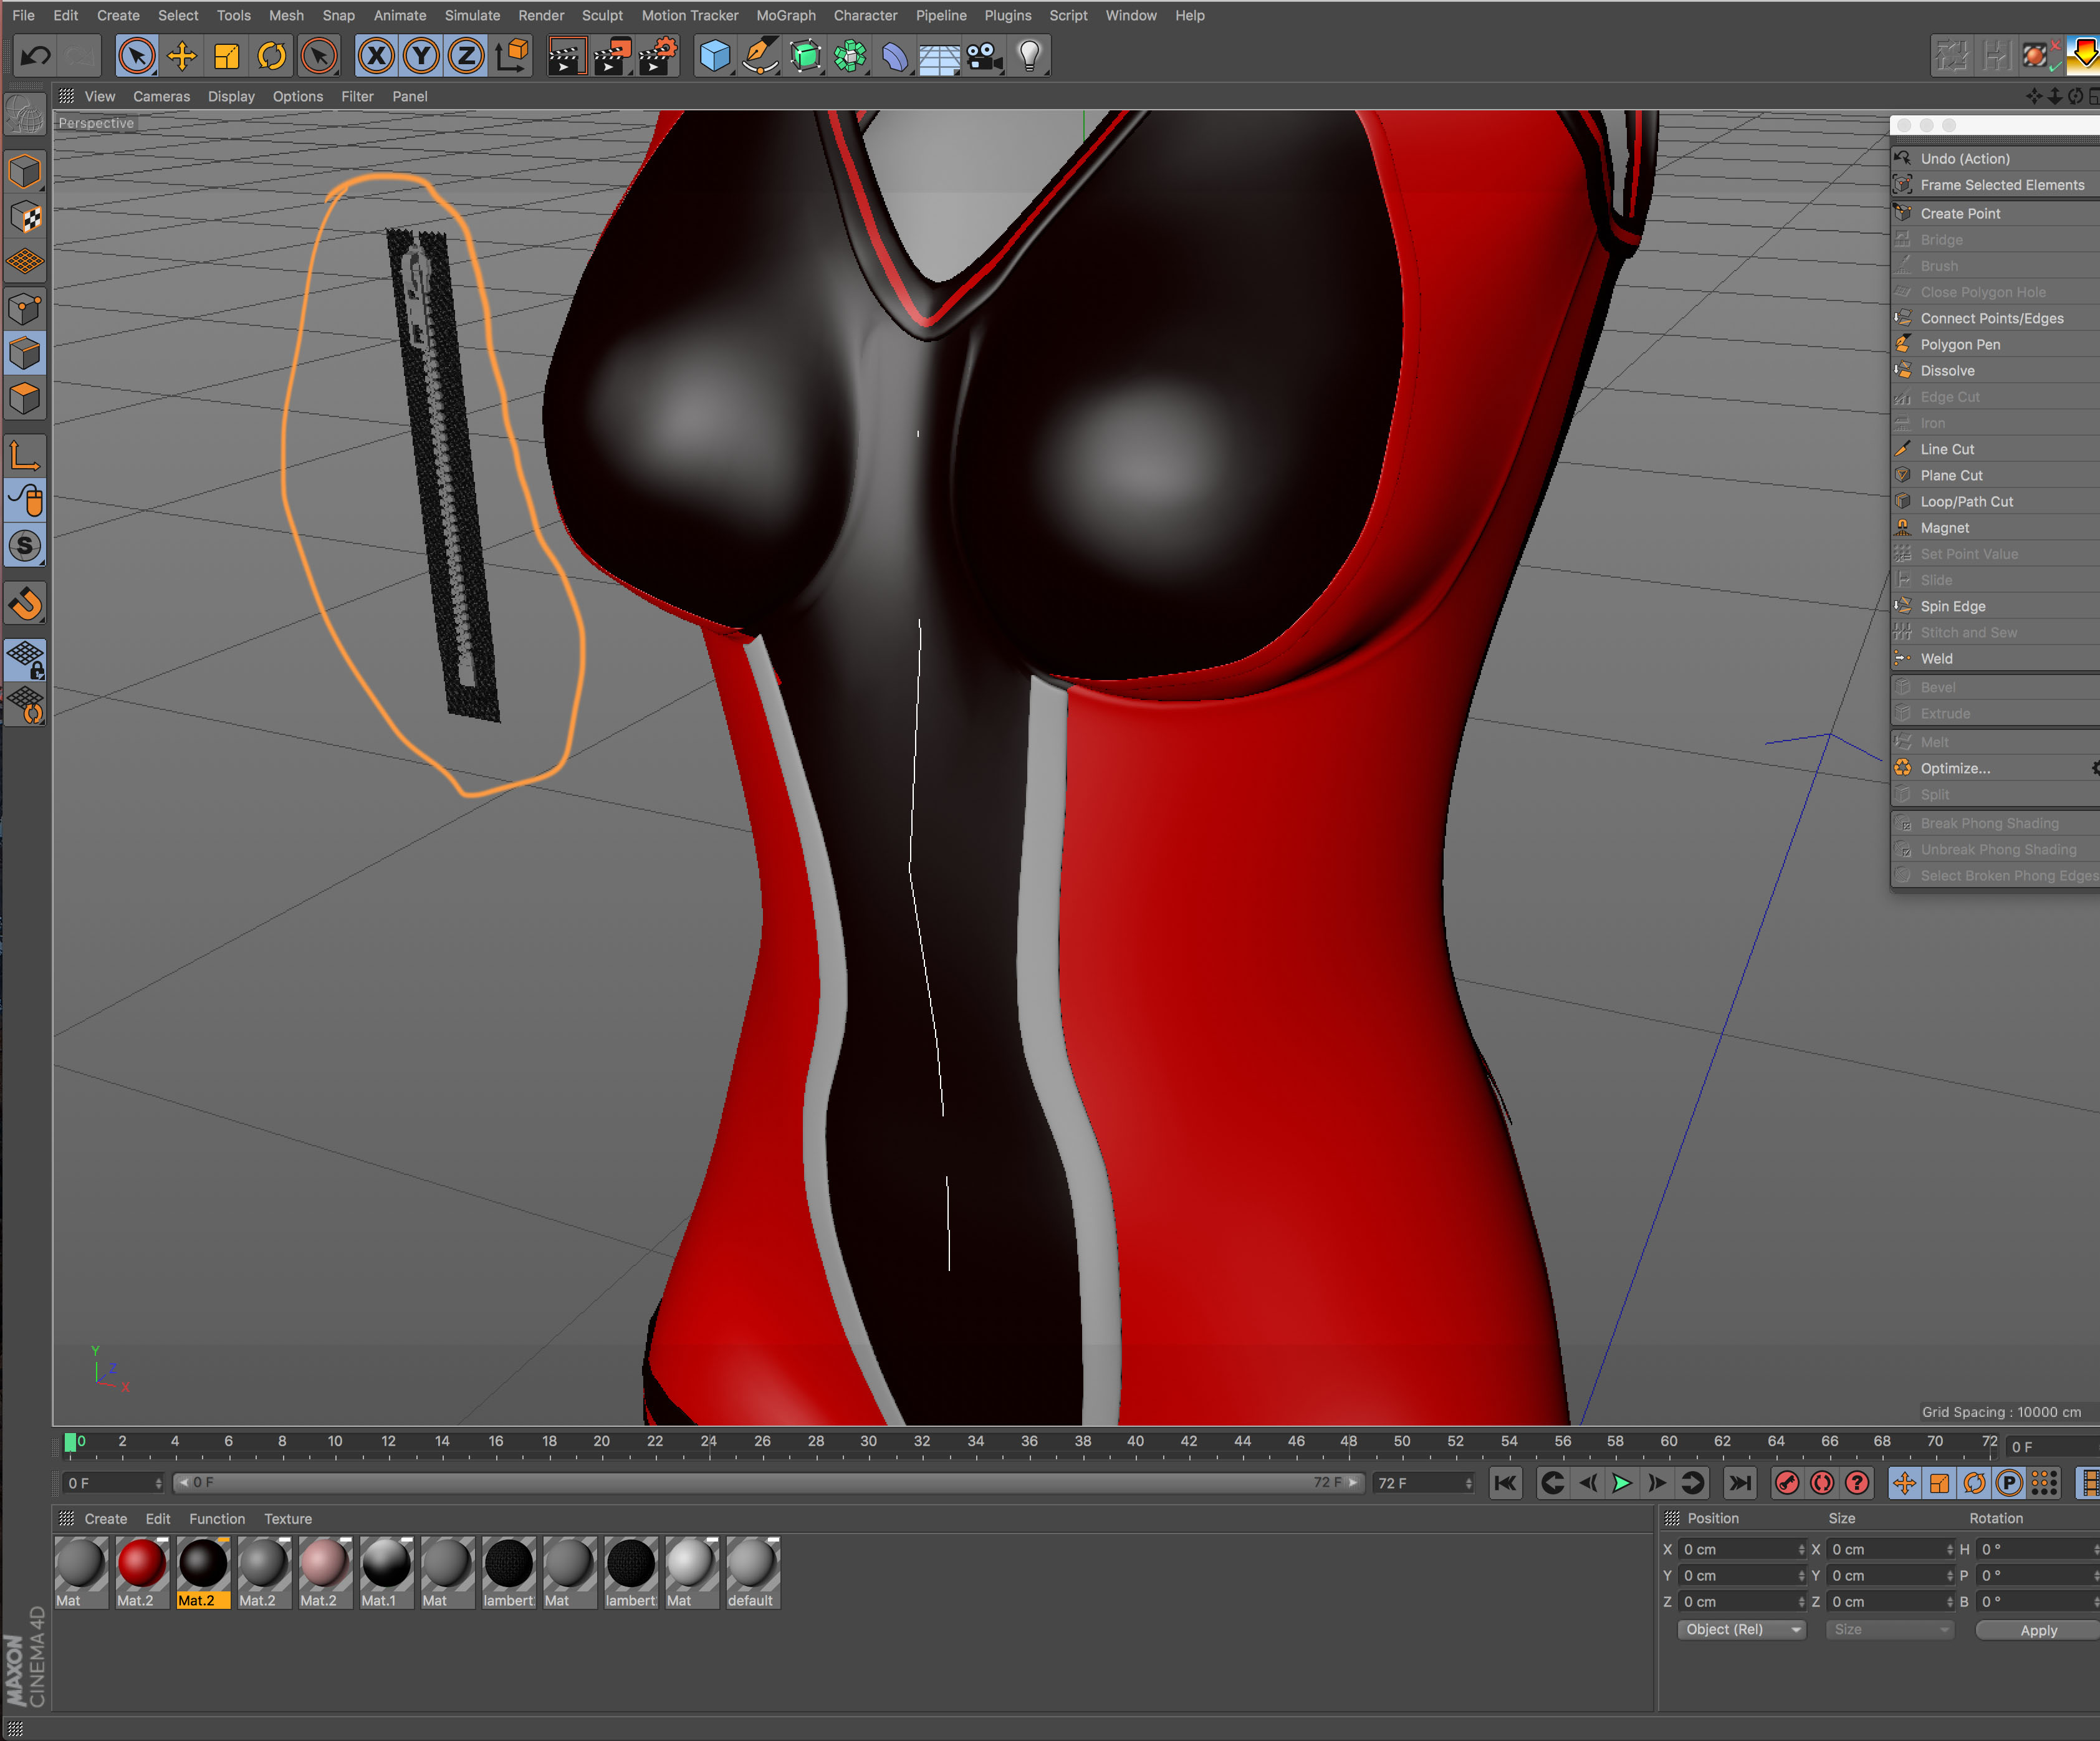Open the Mesh menu
Screen dimensions: 2100x1741
click(286, 15)
